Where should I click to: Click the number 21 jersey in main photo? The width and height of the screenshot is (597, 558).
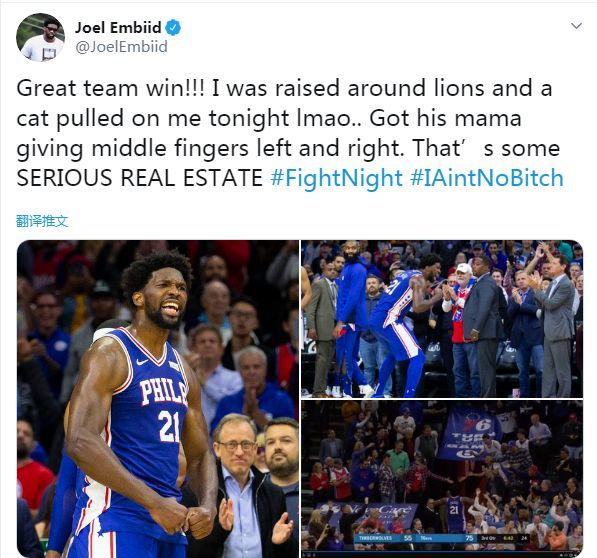(x=169, y=426)
